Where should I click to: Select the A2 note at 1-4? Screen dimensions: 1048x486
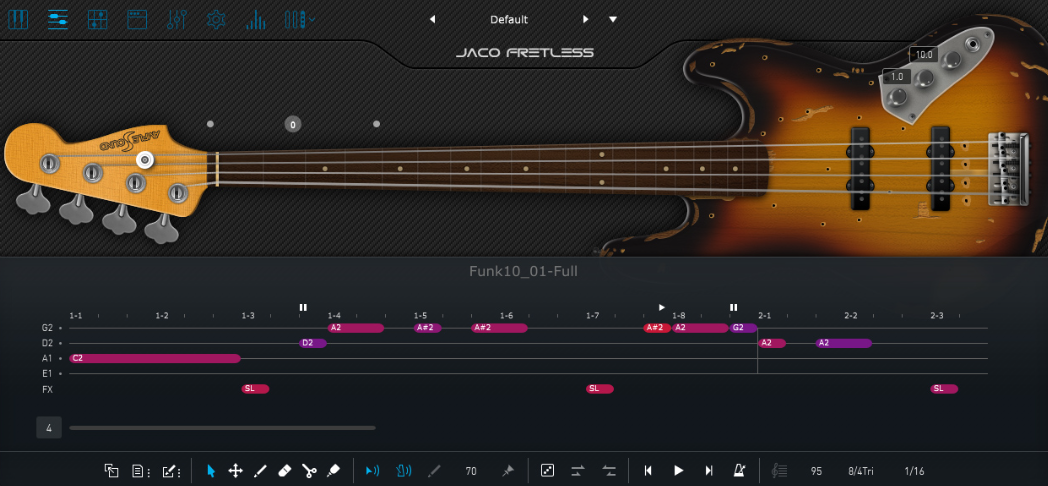coord(356,328)
